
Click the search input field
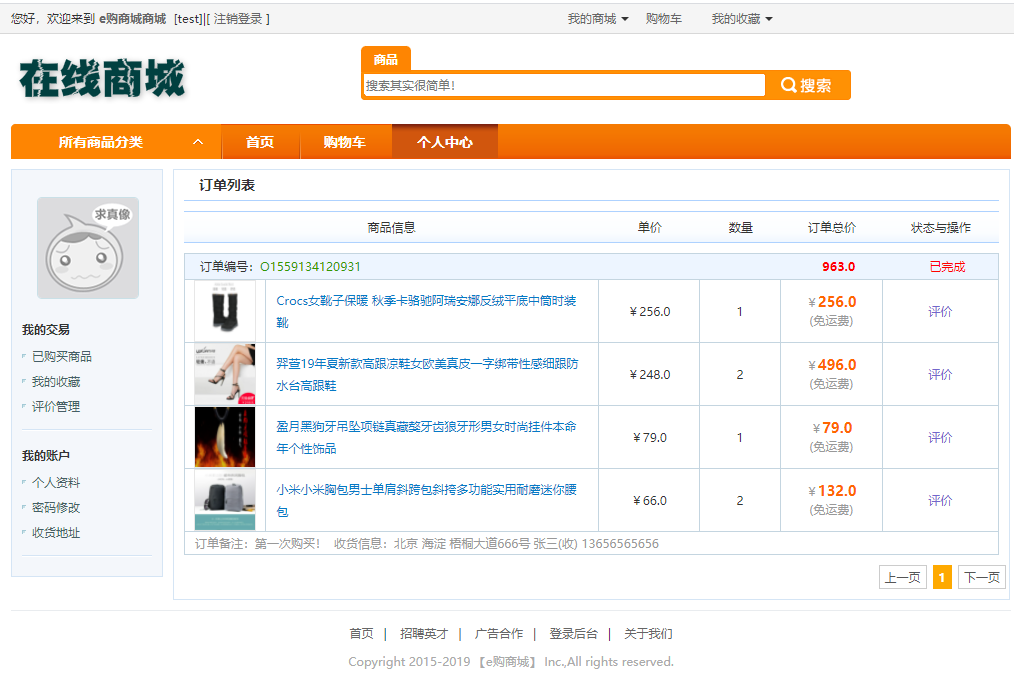564,85
